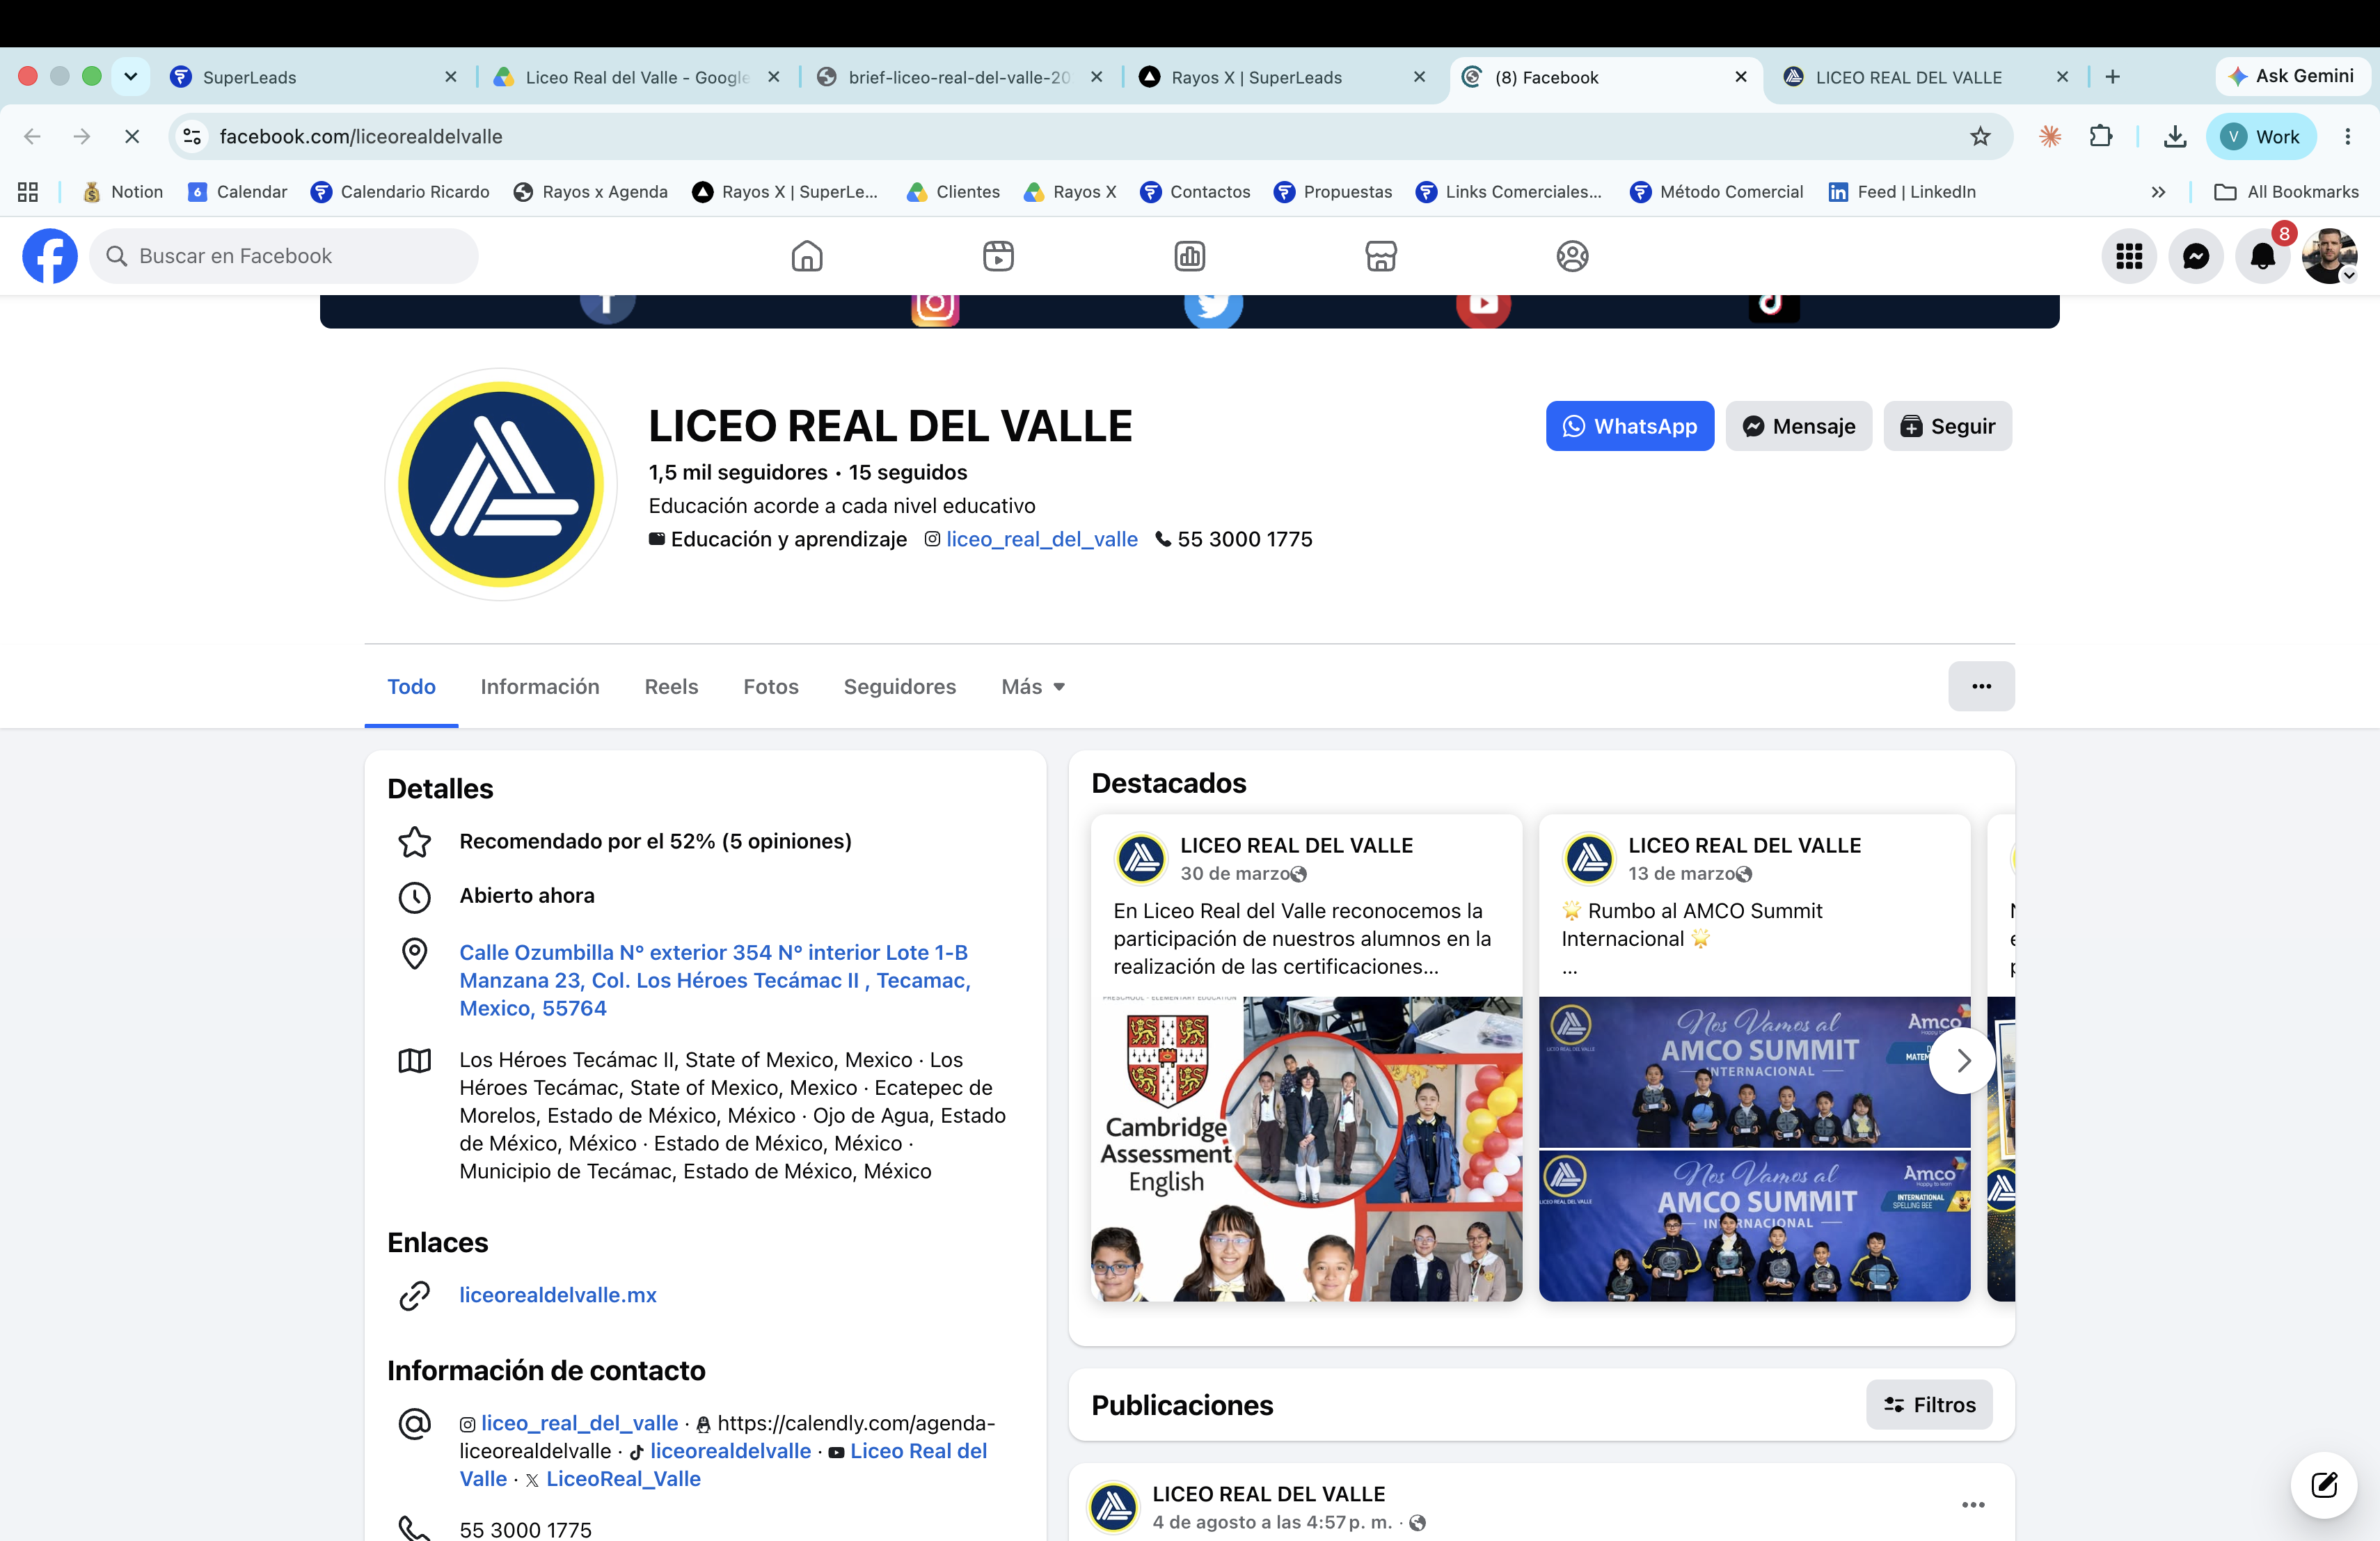Open the All Bookmarks folder
The width and height of the screenshot is (2380, 1541).
coord(2286,192)
